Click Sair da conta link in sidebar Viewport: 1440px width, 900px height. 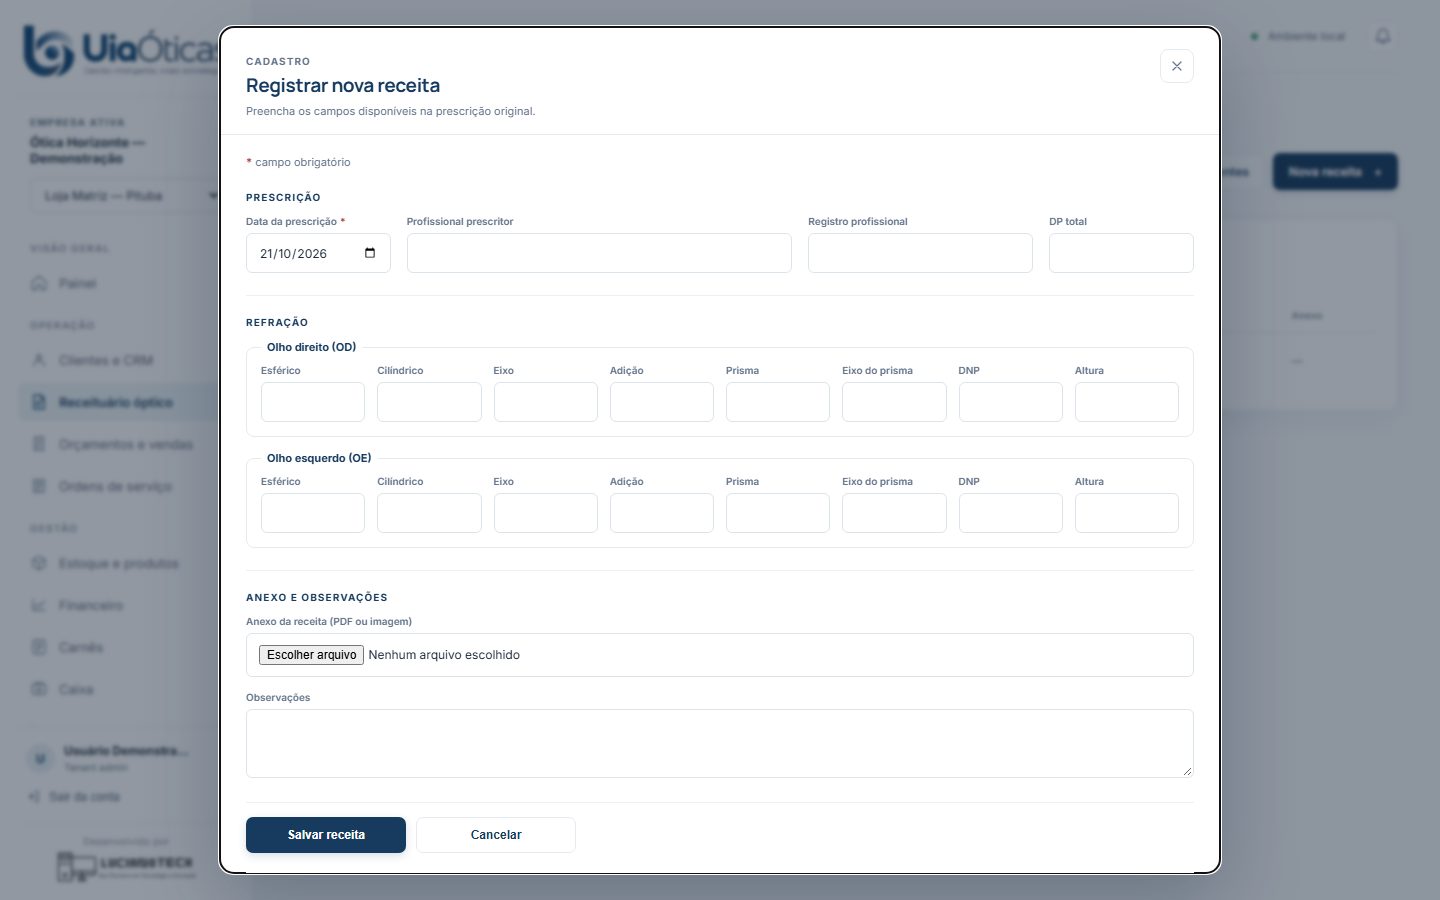[x=75, y=797]
